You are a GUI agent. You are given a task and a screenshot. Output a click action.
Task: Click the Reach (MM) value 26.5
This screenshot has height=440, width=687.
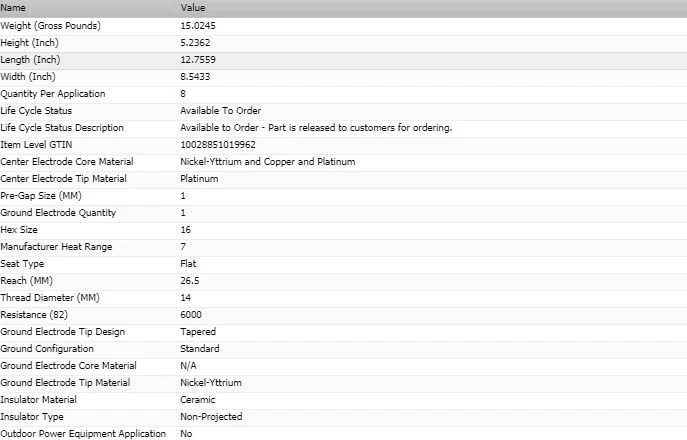[x=190, y=281]
